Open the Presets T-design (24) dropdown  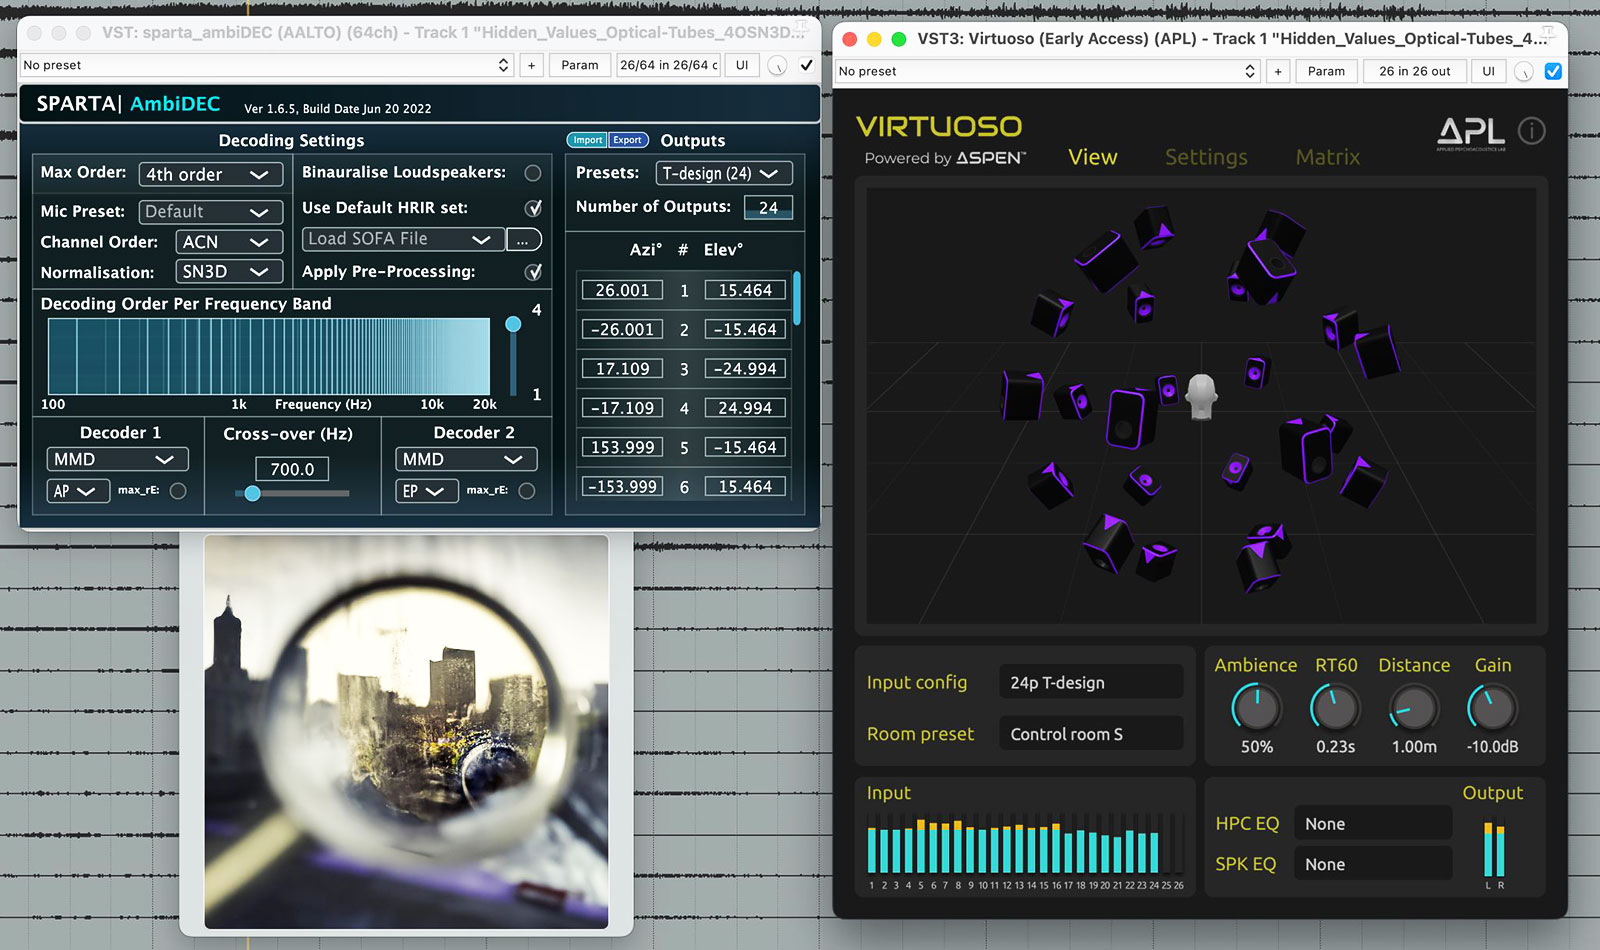pos(724,173)
